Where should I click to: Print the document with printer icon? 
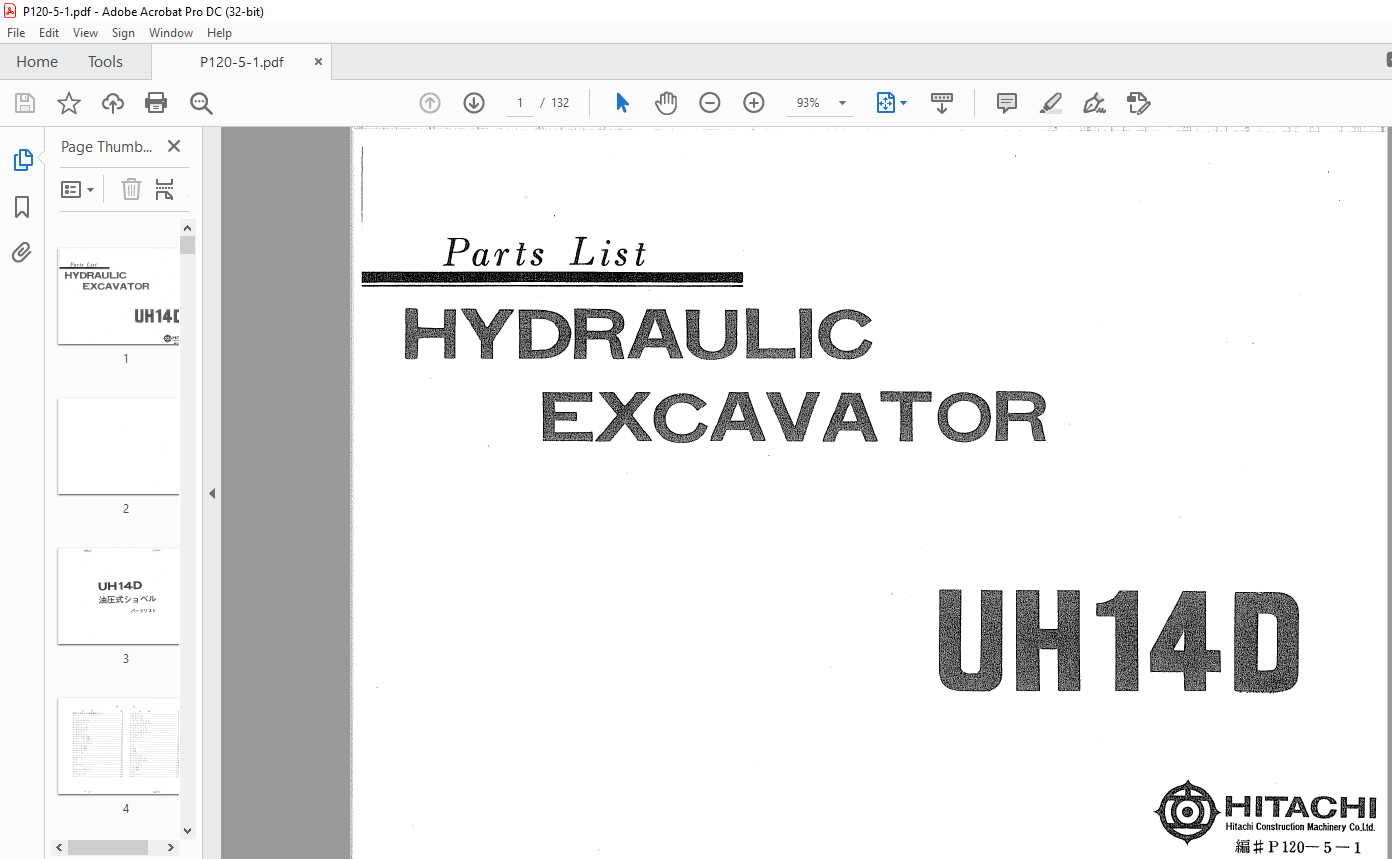156,103
